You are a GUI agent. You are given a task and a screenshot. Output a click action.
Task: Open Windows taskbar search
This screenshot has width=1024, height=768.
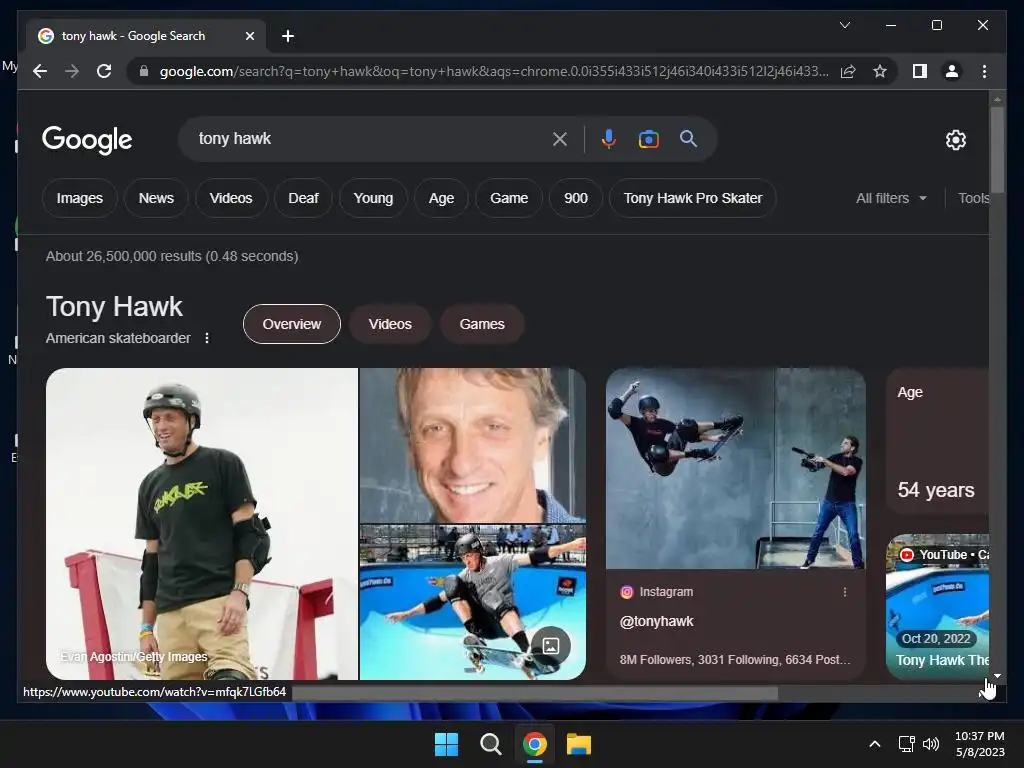(490, 744)
